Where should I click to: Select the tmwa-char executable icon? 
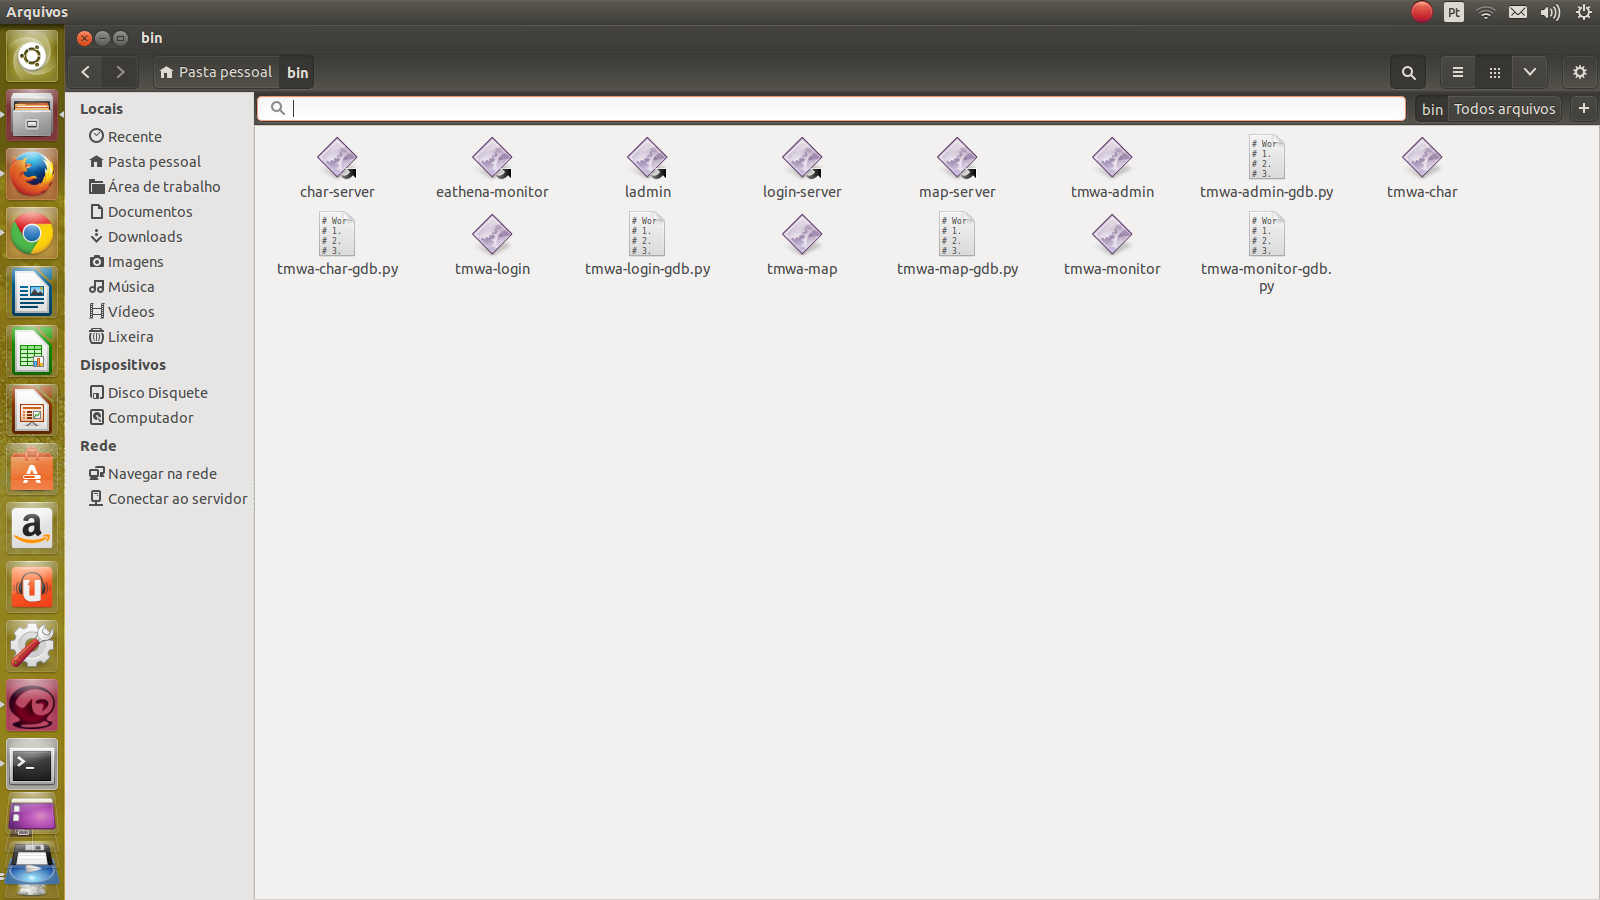pyautogui.click(x=1422, y=158)
